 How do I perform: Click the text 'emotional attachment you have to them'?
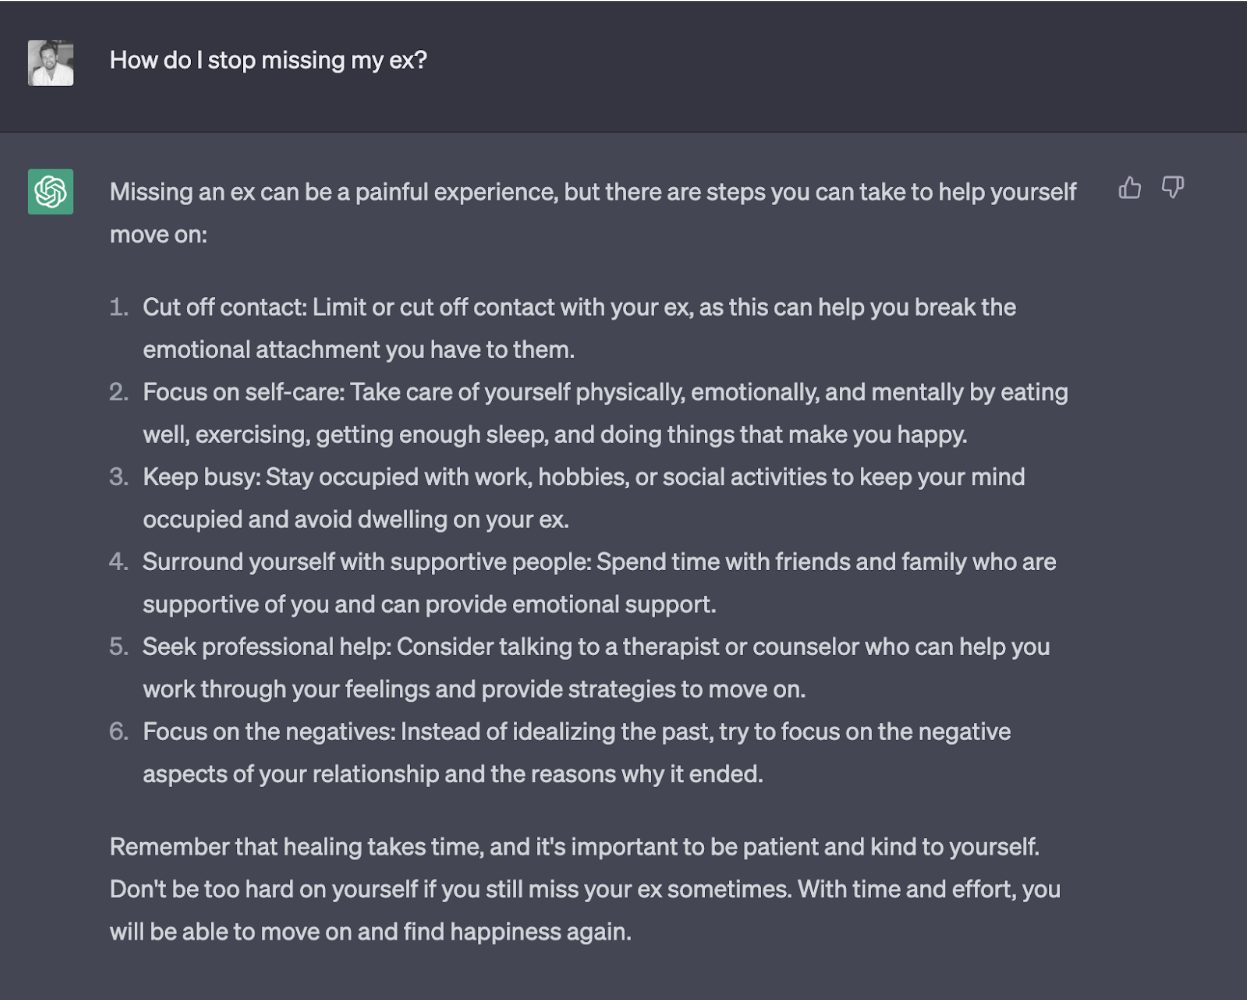[x=359, y=349]
